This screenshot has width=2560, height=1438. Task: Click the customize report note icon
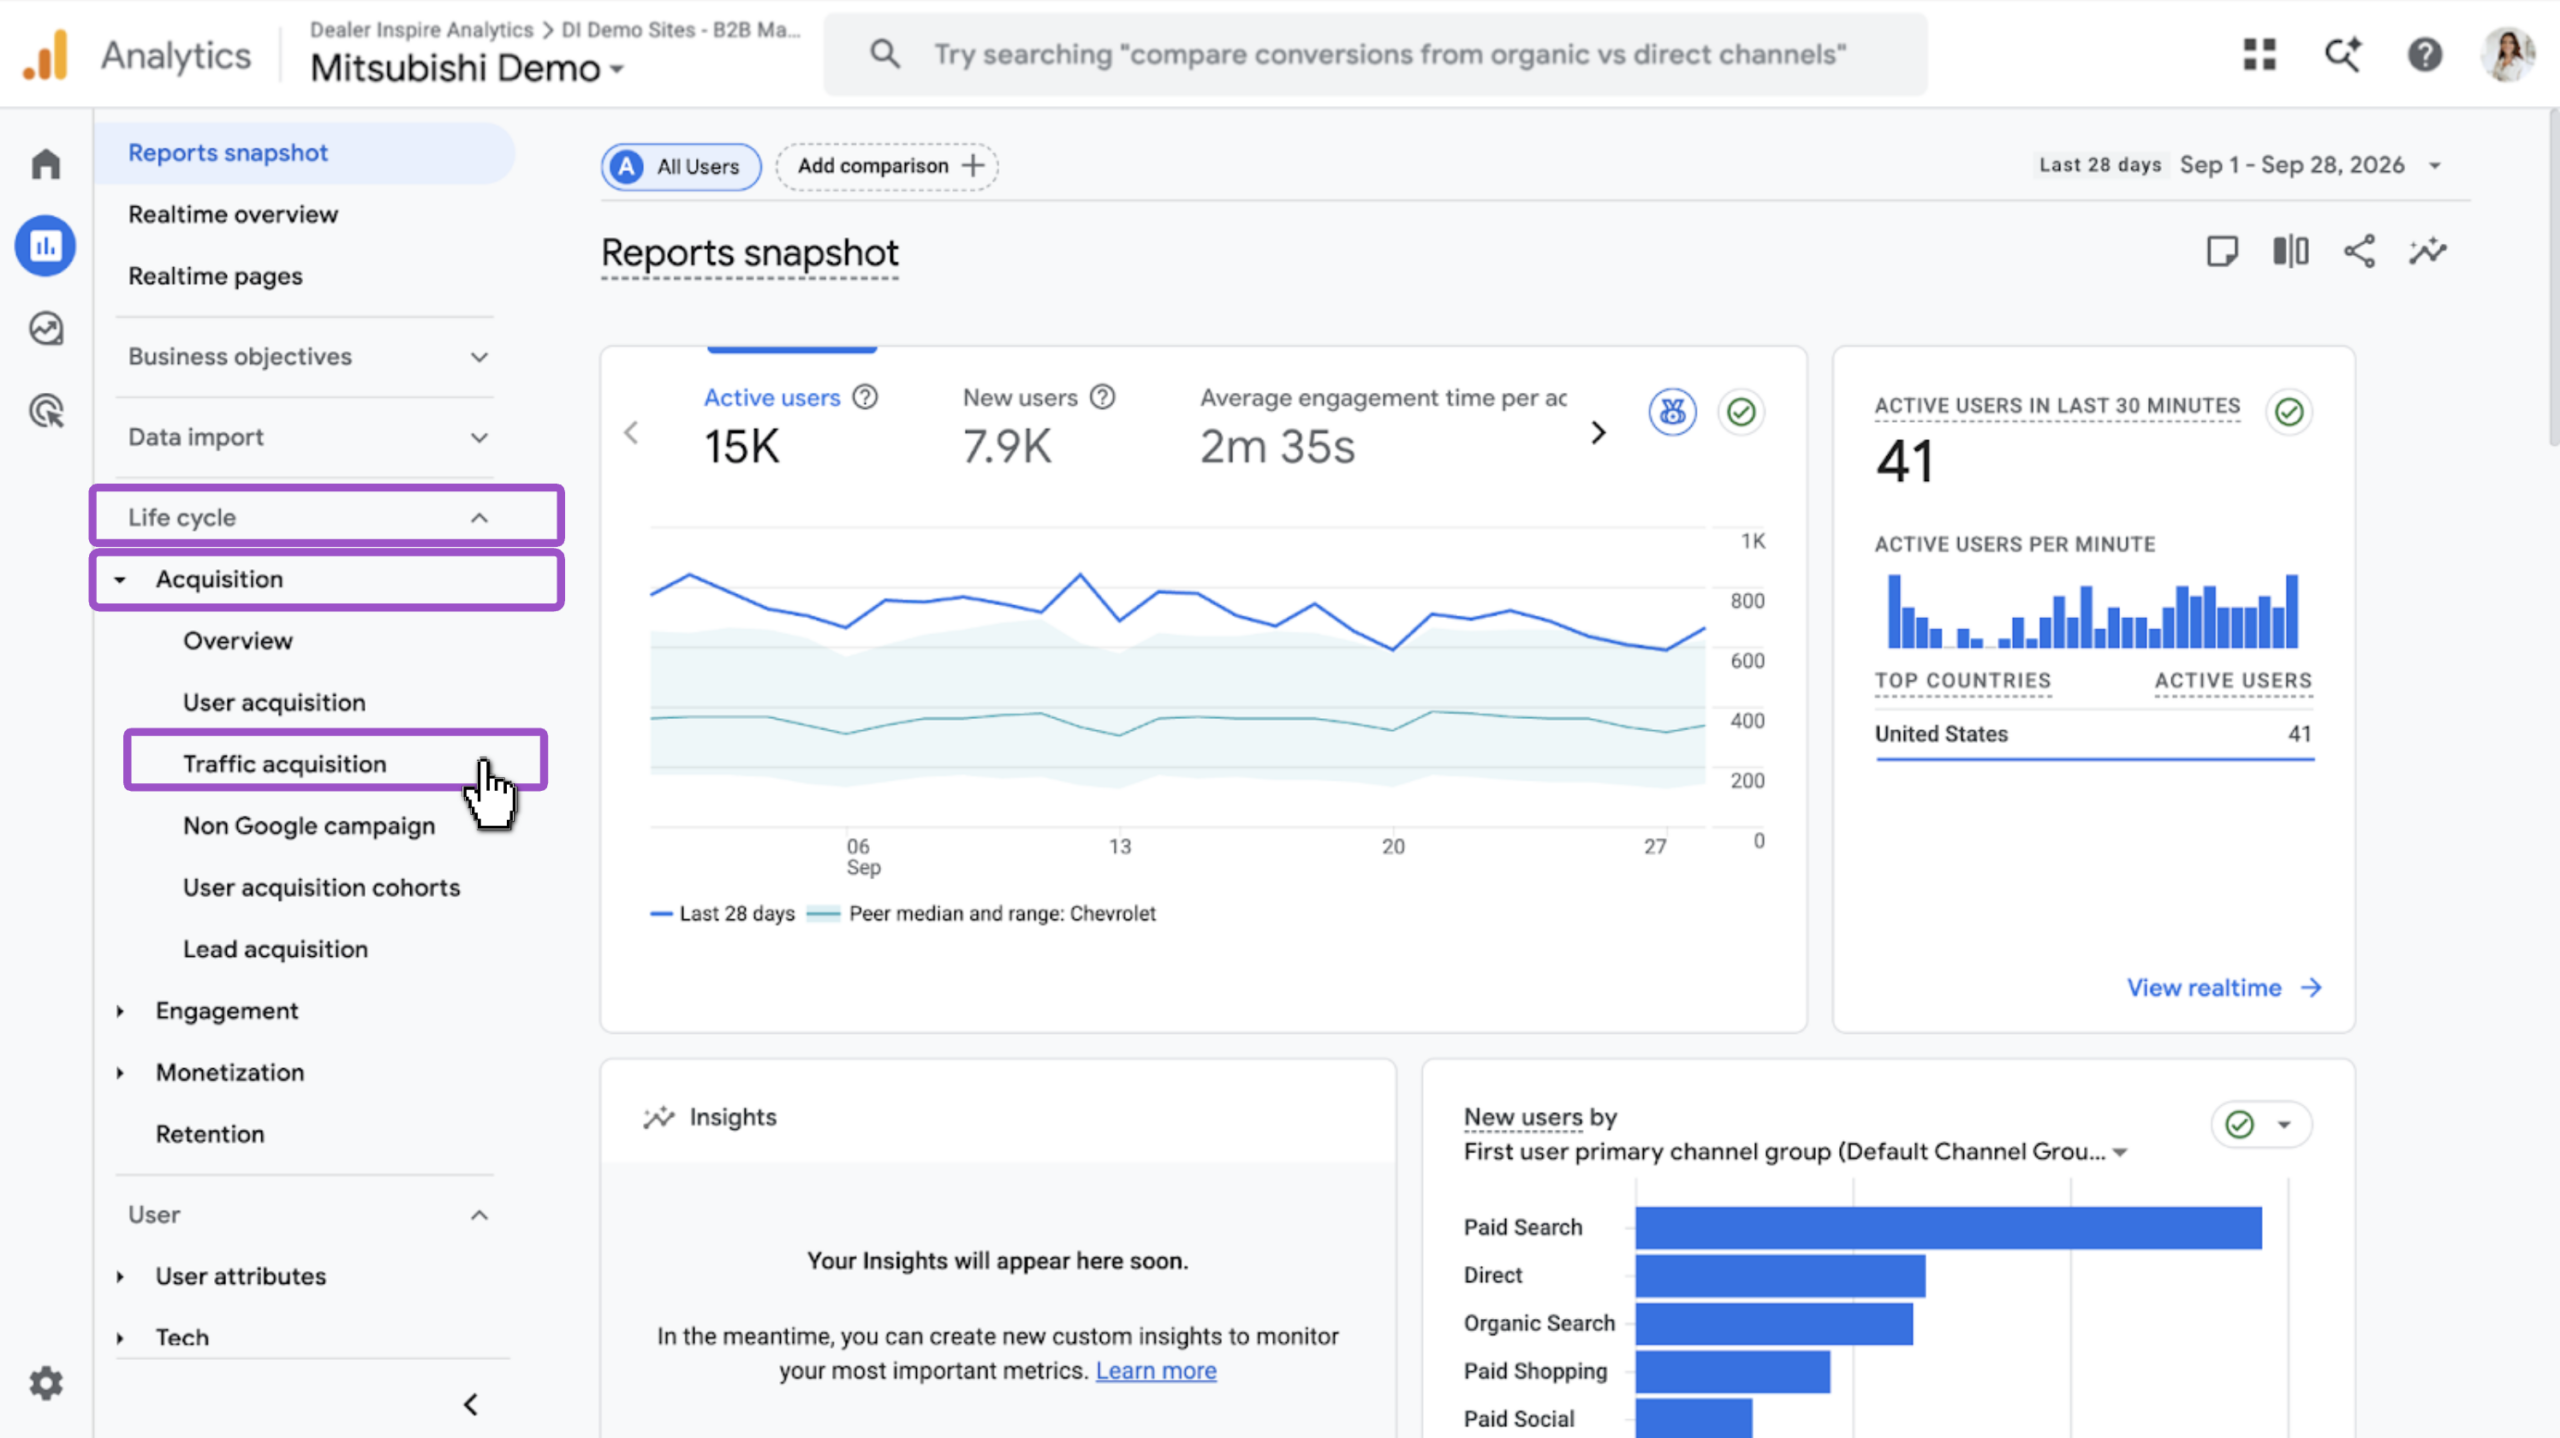2222,251
